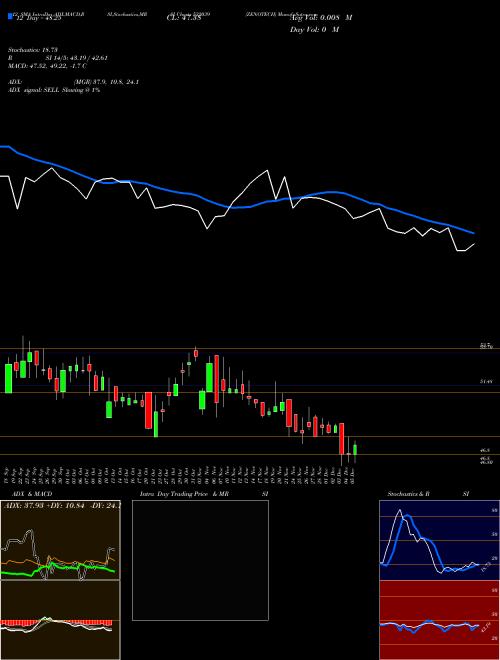Click the 'ADX: 37.93 +DY: 10.84' header
The height and width of the screenshot is (660, 500).
(x=45, y=505)
